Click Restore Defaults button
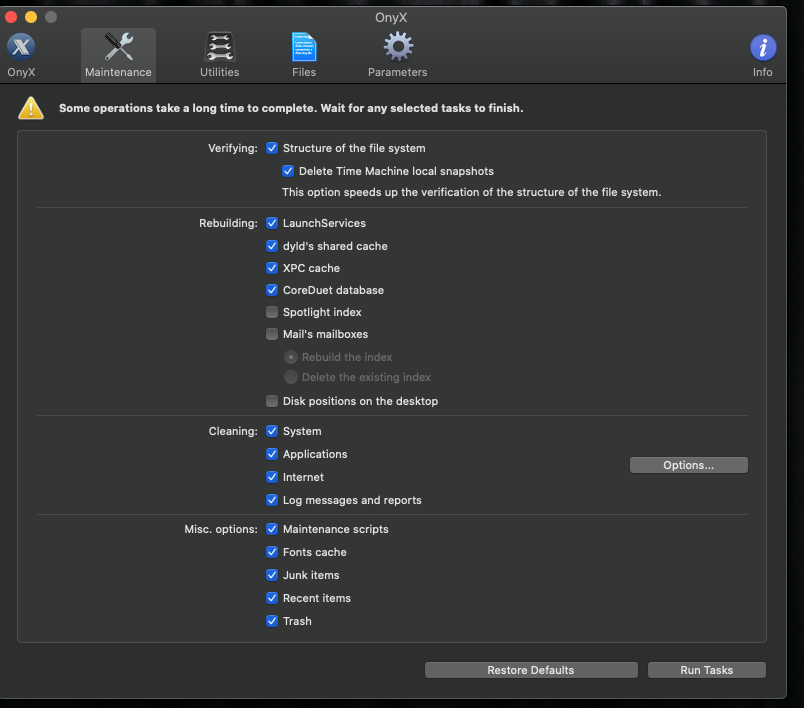 pos(531,670)
